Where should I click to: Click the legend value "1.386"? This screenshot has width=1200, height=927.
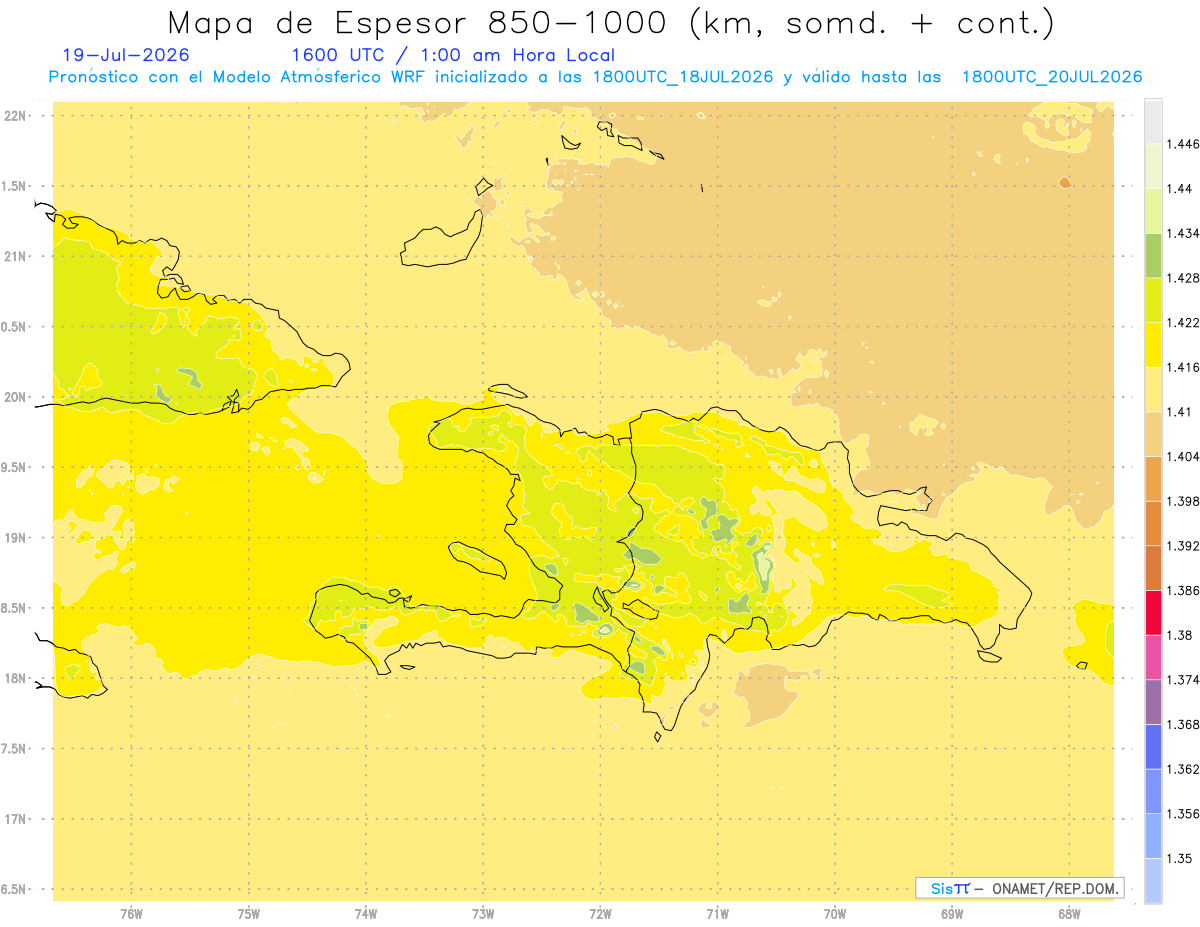1183,591
